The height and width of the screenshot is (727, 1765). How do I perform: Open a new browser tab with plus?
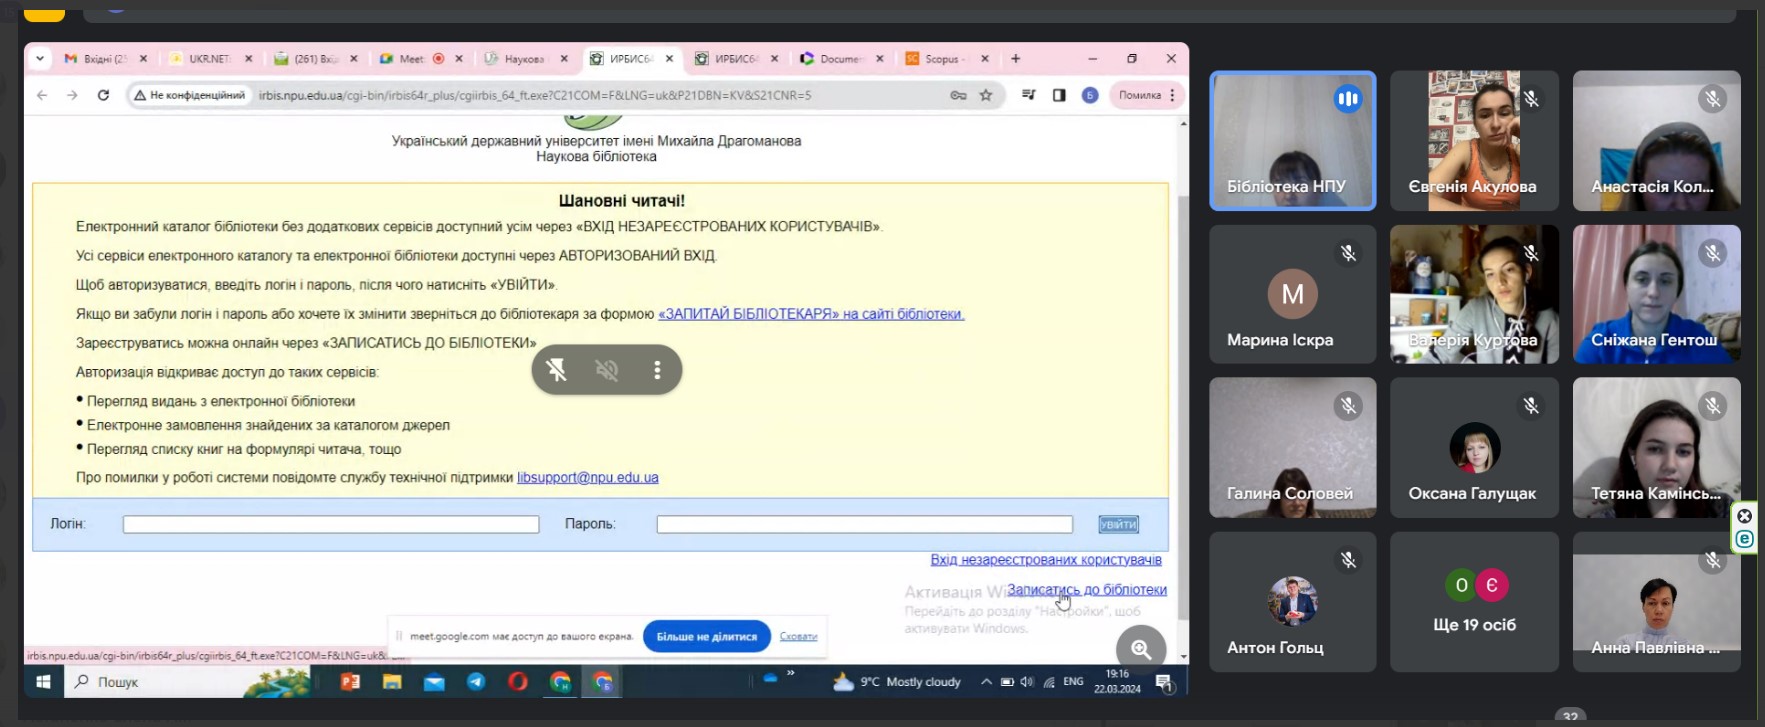[x=1016, y=59]
